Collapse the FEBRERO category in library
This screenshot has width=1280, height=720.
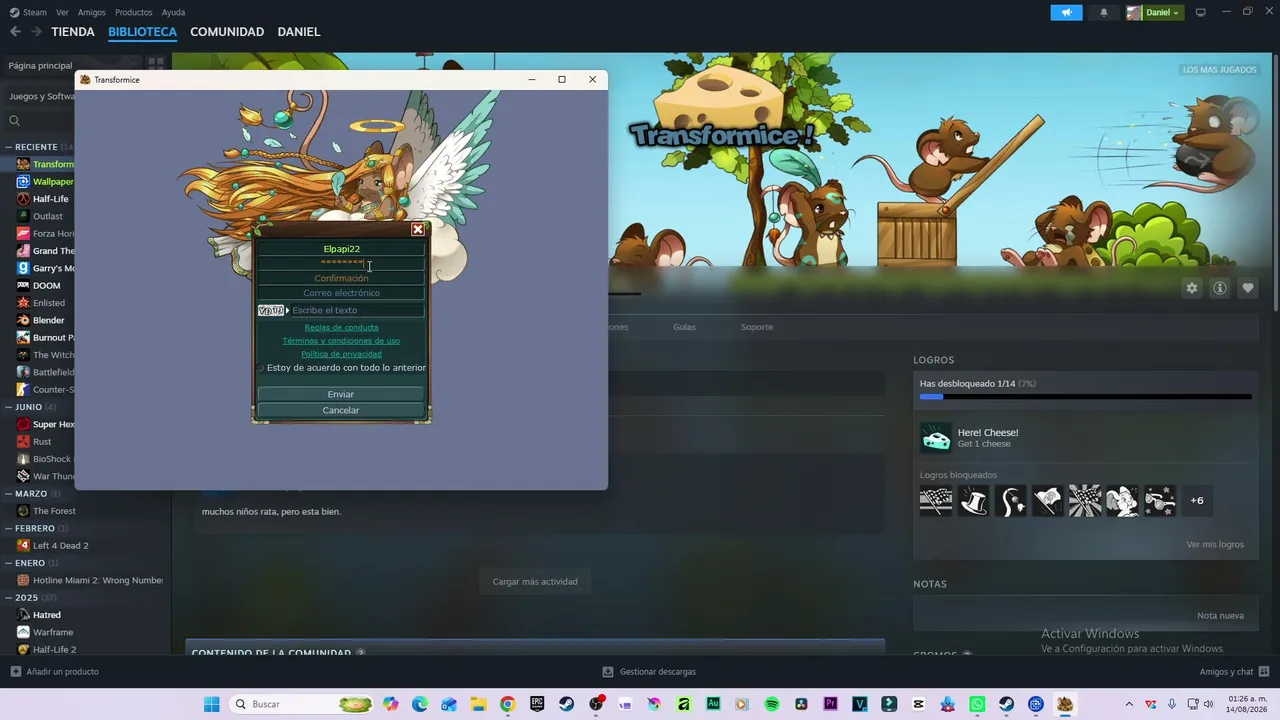click(8, 528)
